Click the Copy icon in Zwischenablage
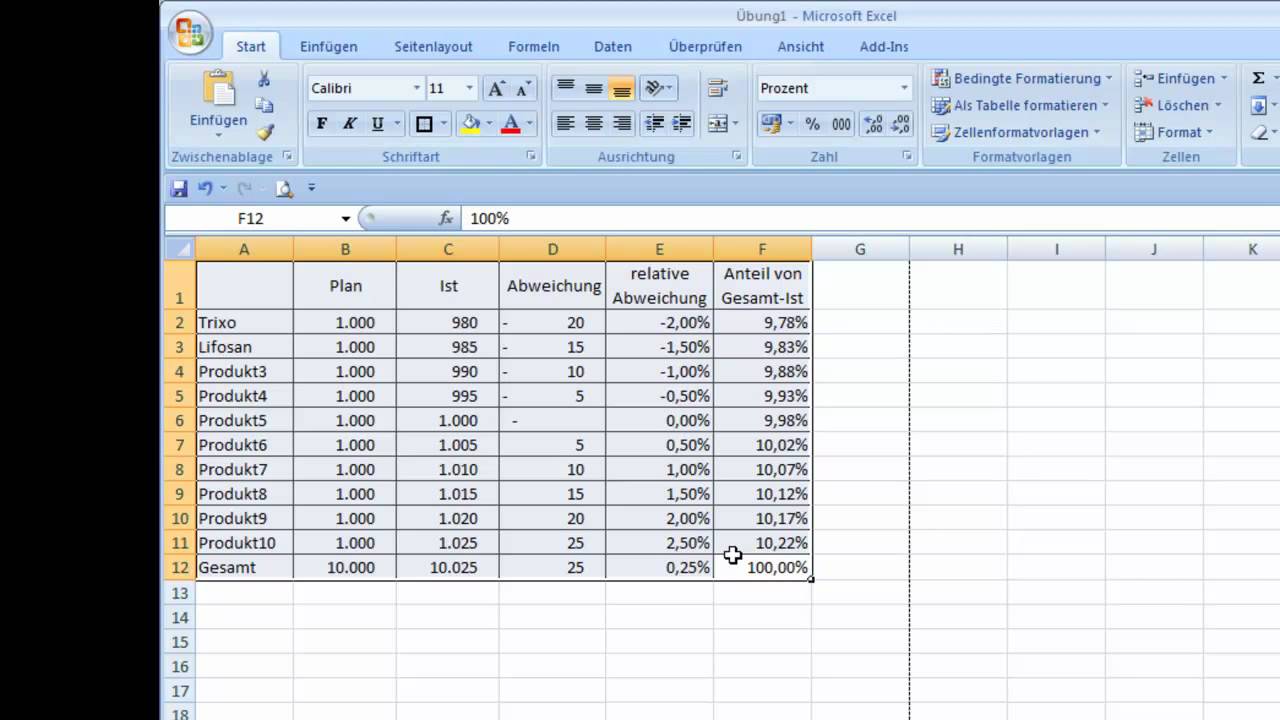 tap(265, 105)
